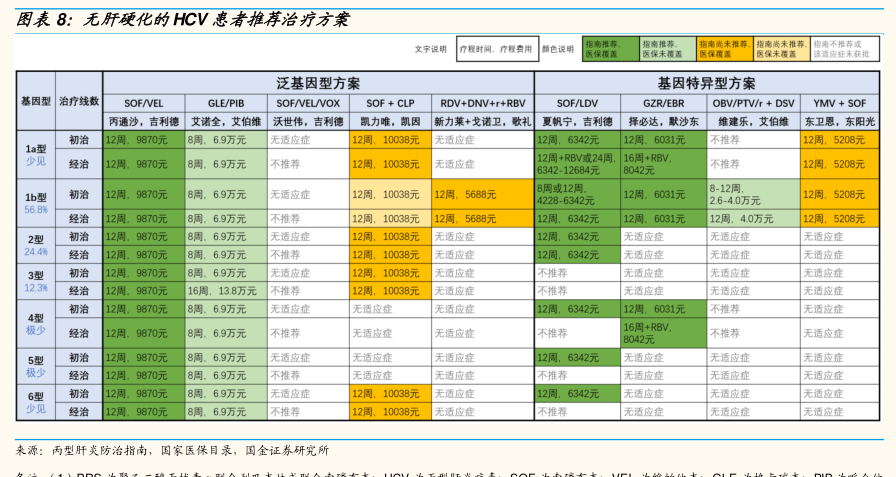Select the YMV + SOF column header

click(839, 103)
